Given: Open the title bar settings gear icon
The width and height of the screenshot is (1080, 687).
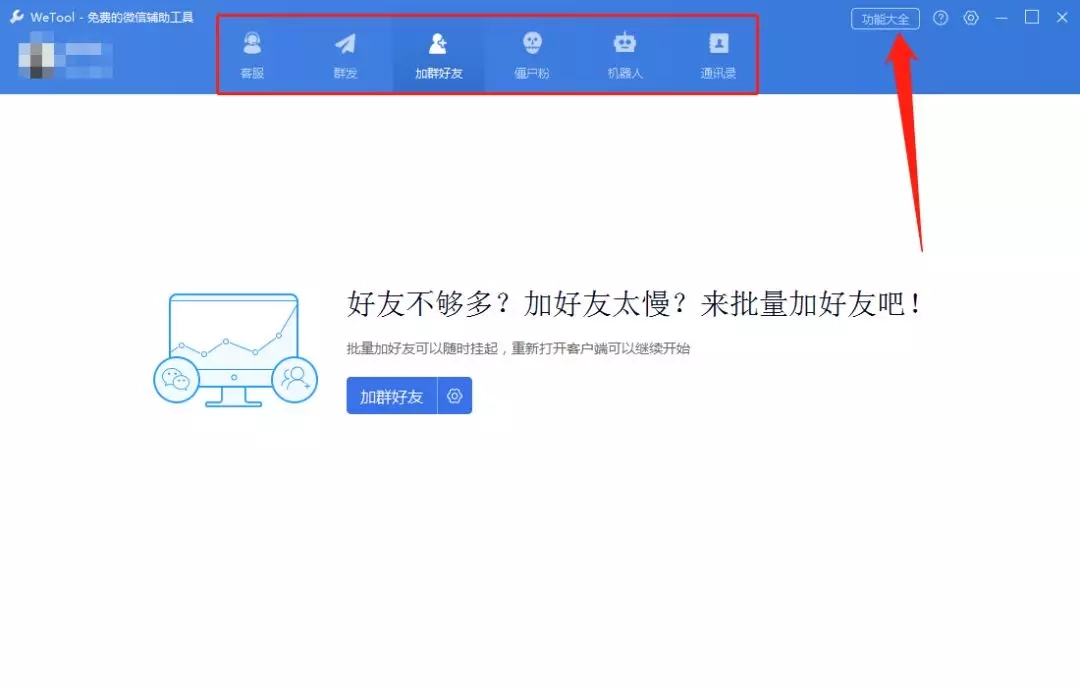Looking at the screenshot, I should point(970,18).
